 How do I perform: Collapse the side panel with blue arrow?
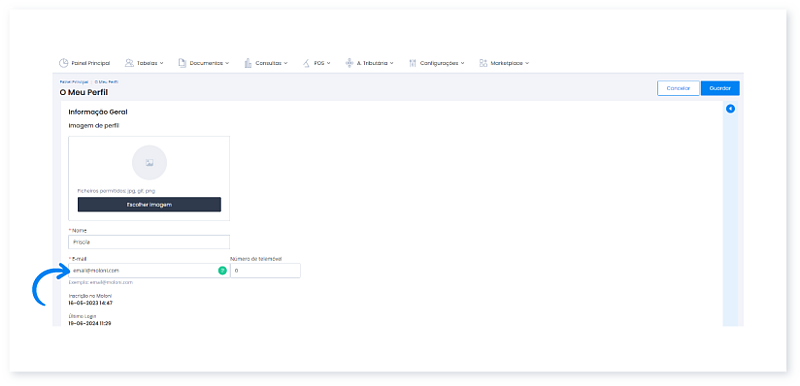coord(730,109)
